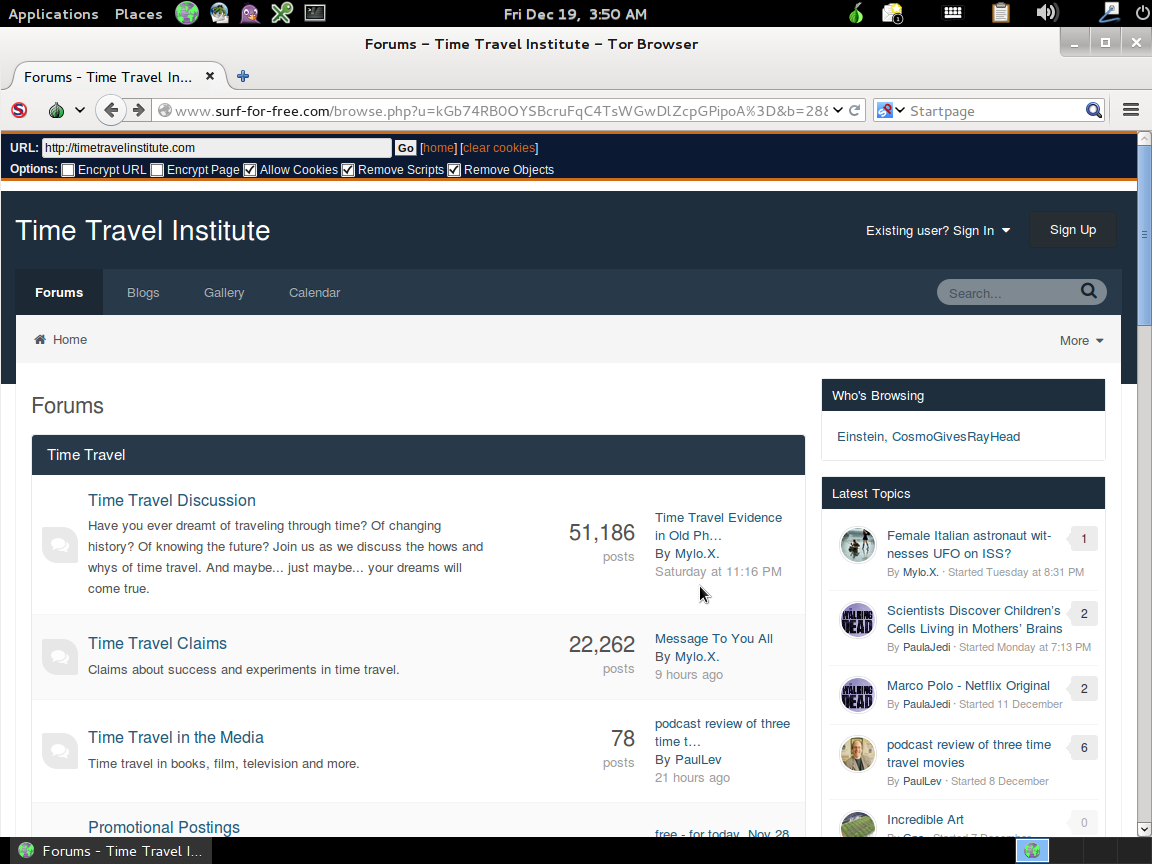Click the forum search magnifier icon

click(1088, 291)
